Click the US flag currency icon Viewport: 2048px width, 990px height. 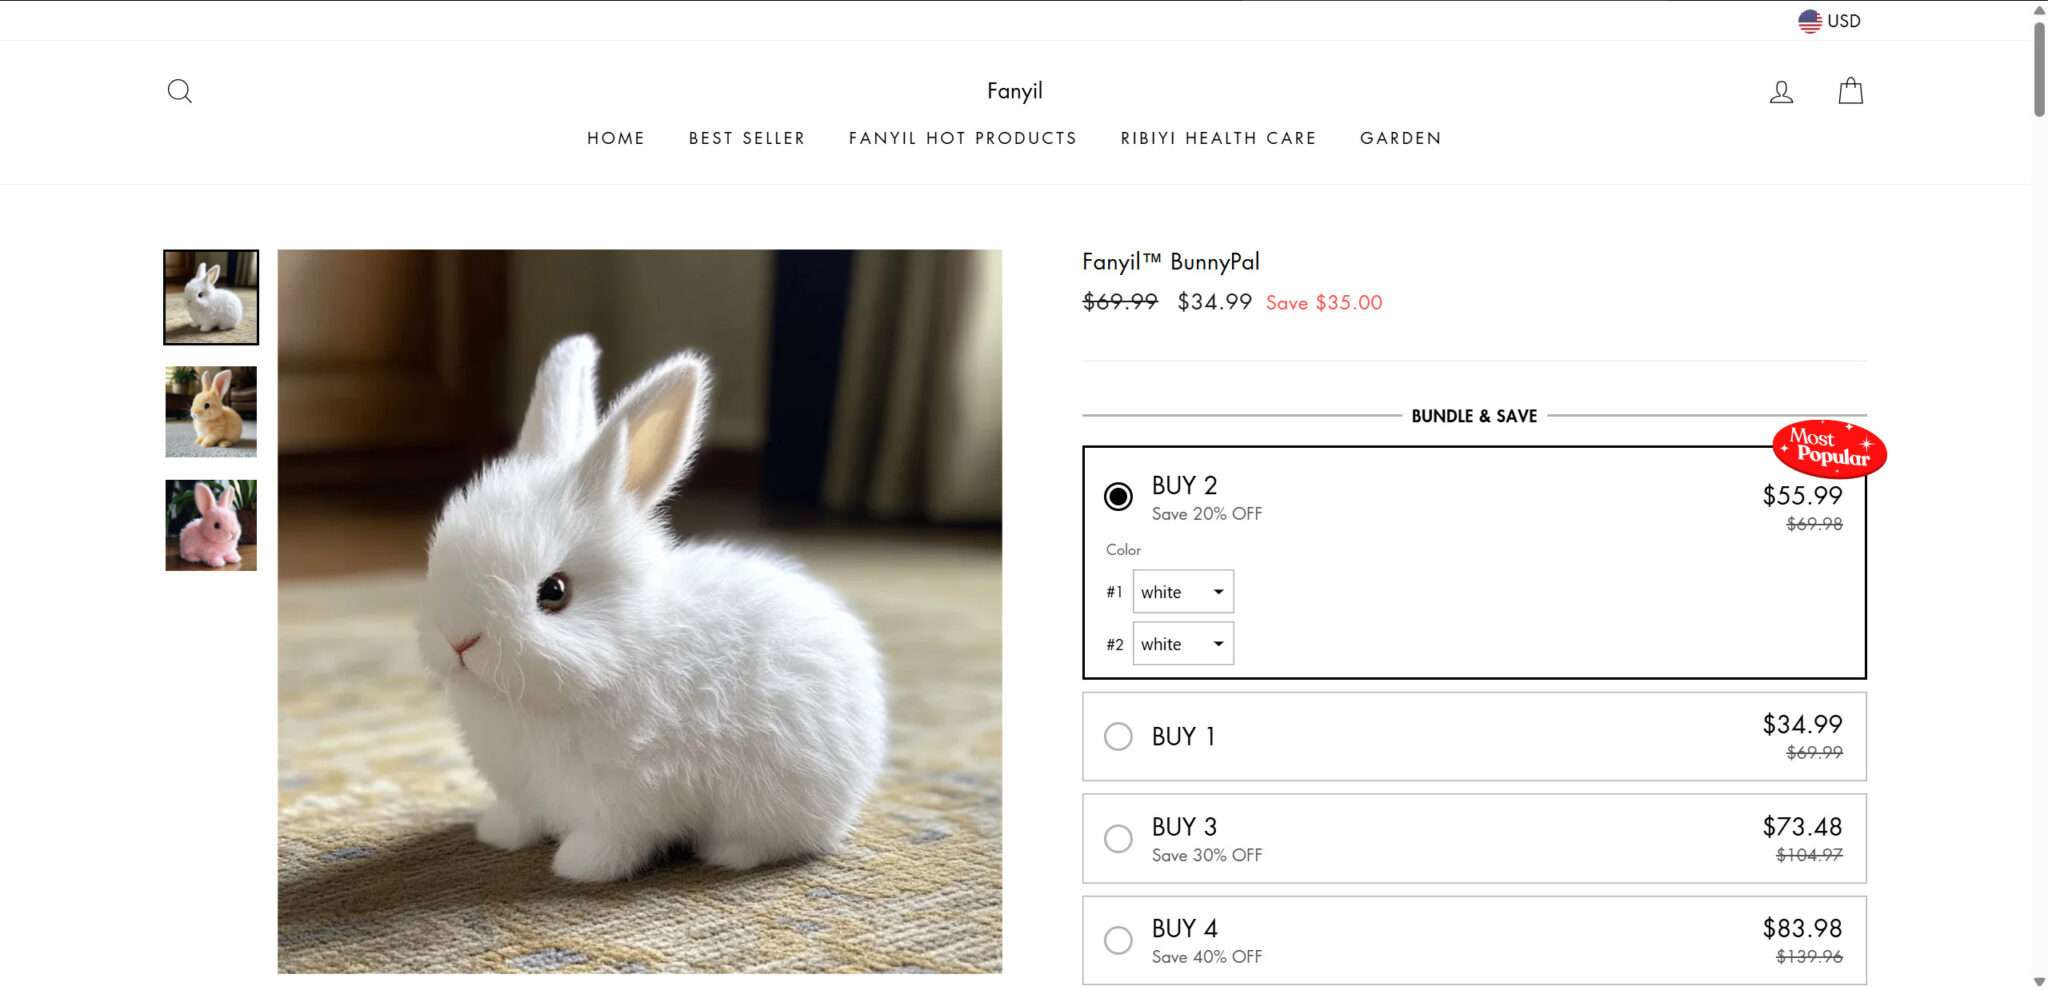[1809, 21]
